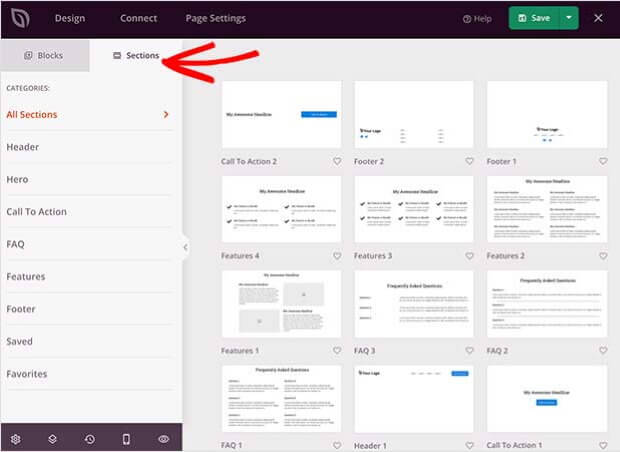Favorite the Features 2 heart
The width and height of the screenshot is (620, 452).
click(603, 256)
